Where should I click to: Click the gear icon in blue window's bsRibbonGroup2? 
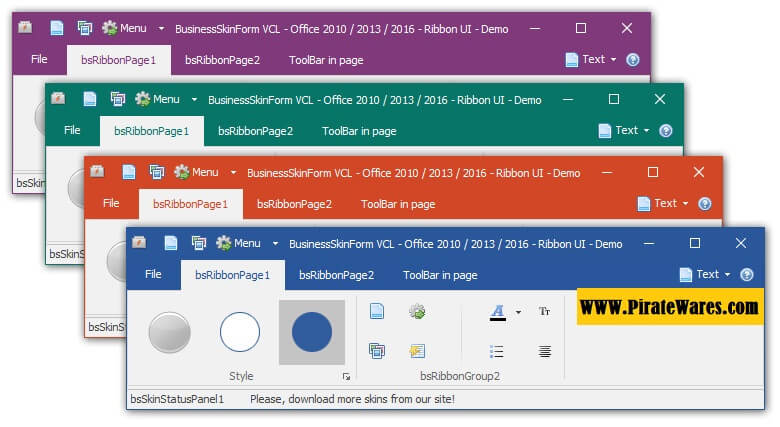[x=417, y=311]
